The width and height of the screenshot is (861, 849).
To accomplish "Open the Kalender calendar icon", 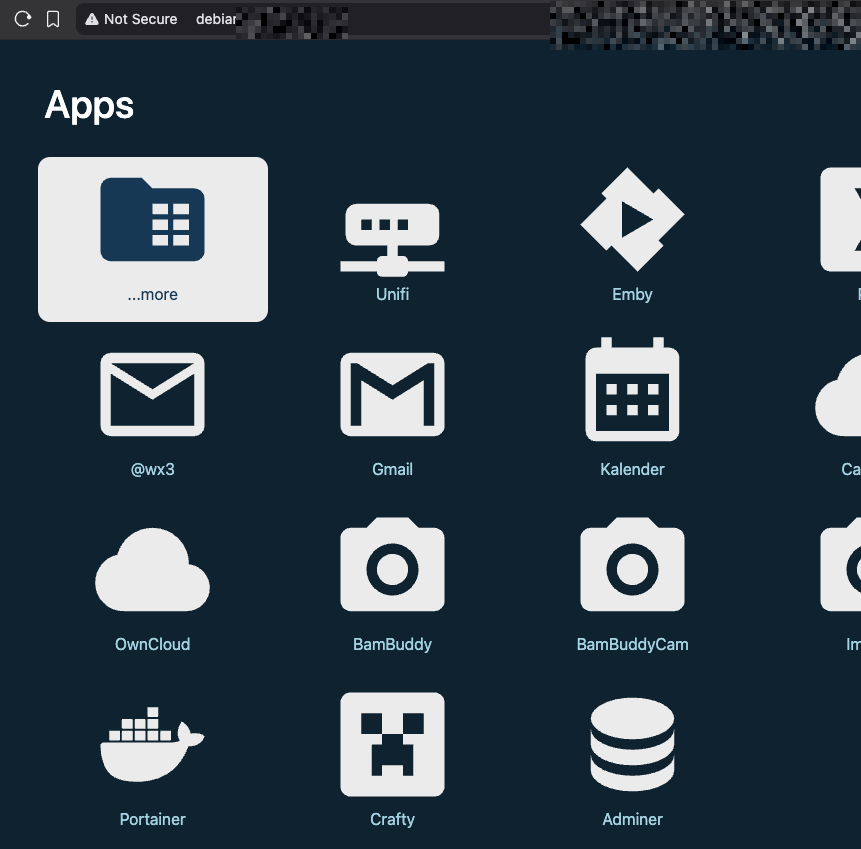I will click(x=632, y=389).
